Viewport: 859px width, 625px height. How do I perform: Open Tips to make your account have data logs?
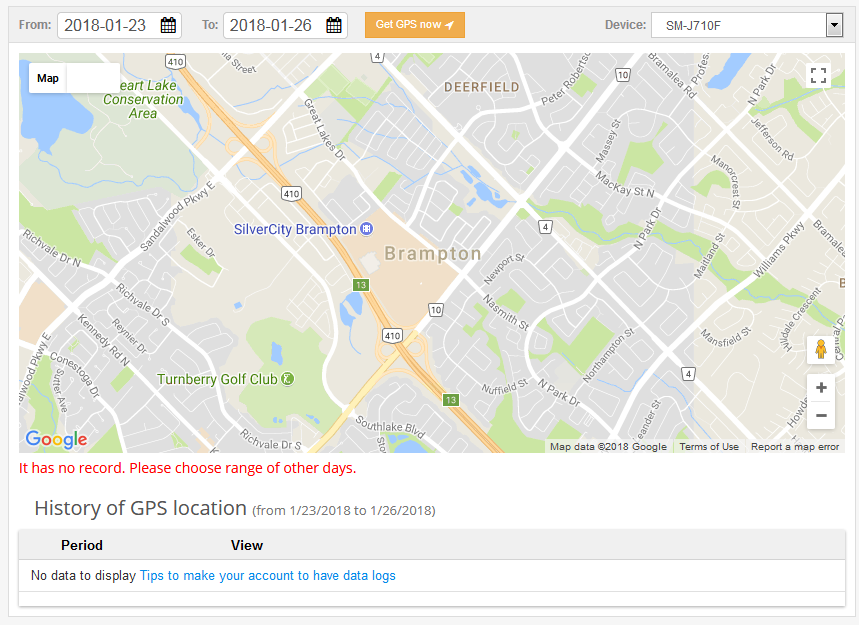coord(267,576)
